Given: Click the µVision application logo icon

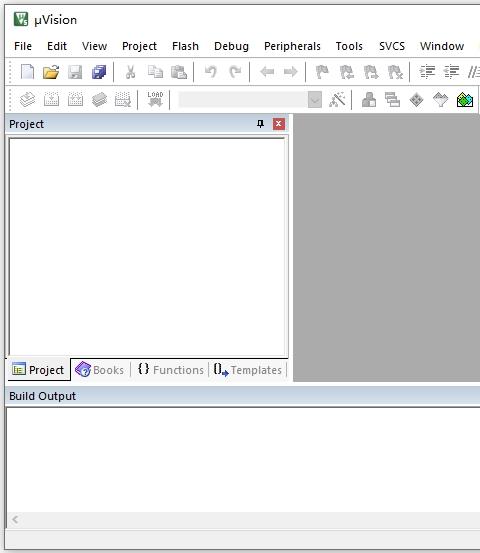Looking at the screenshot, I should tap(21, 19).
